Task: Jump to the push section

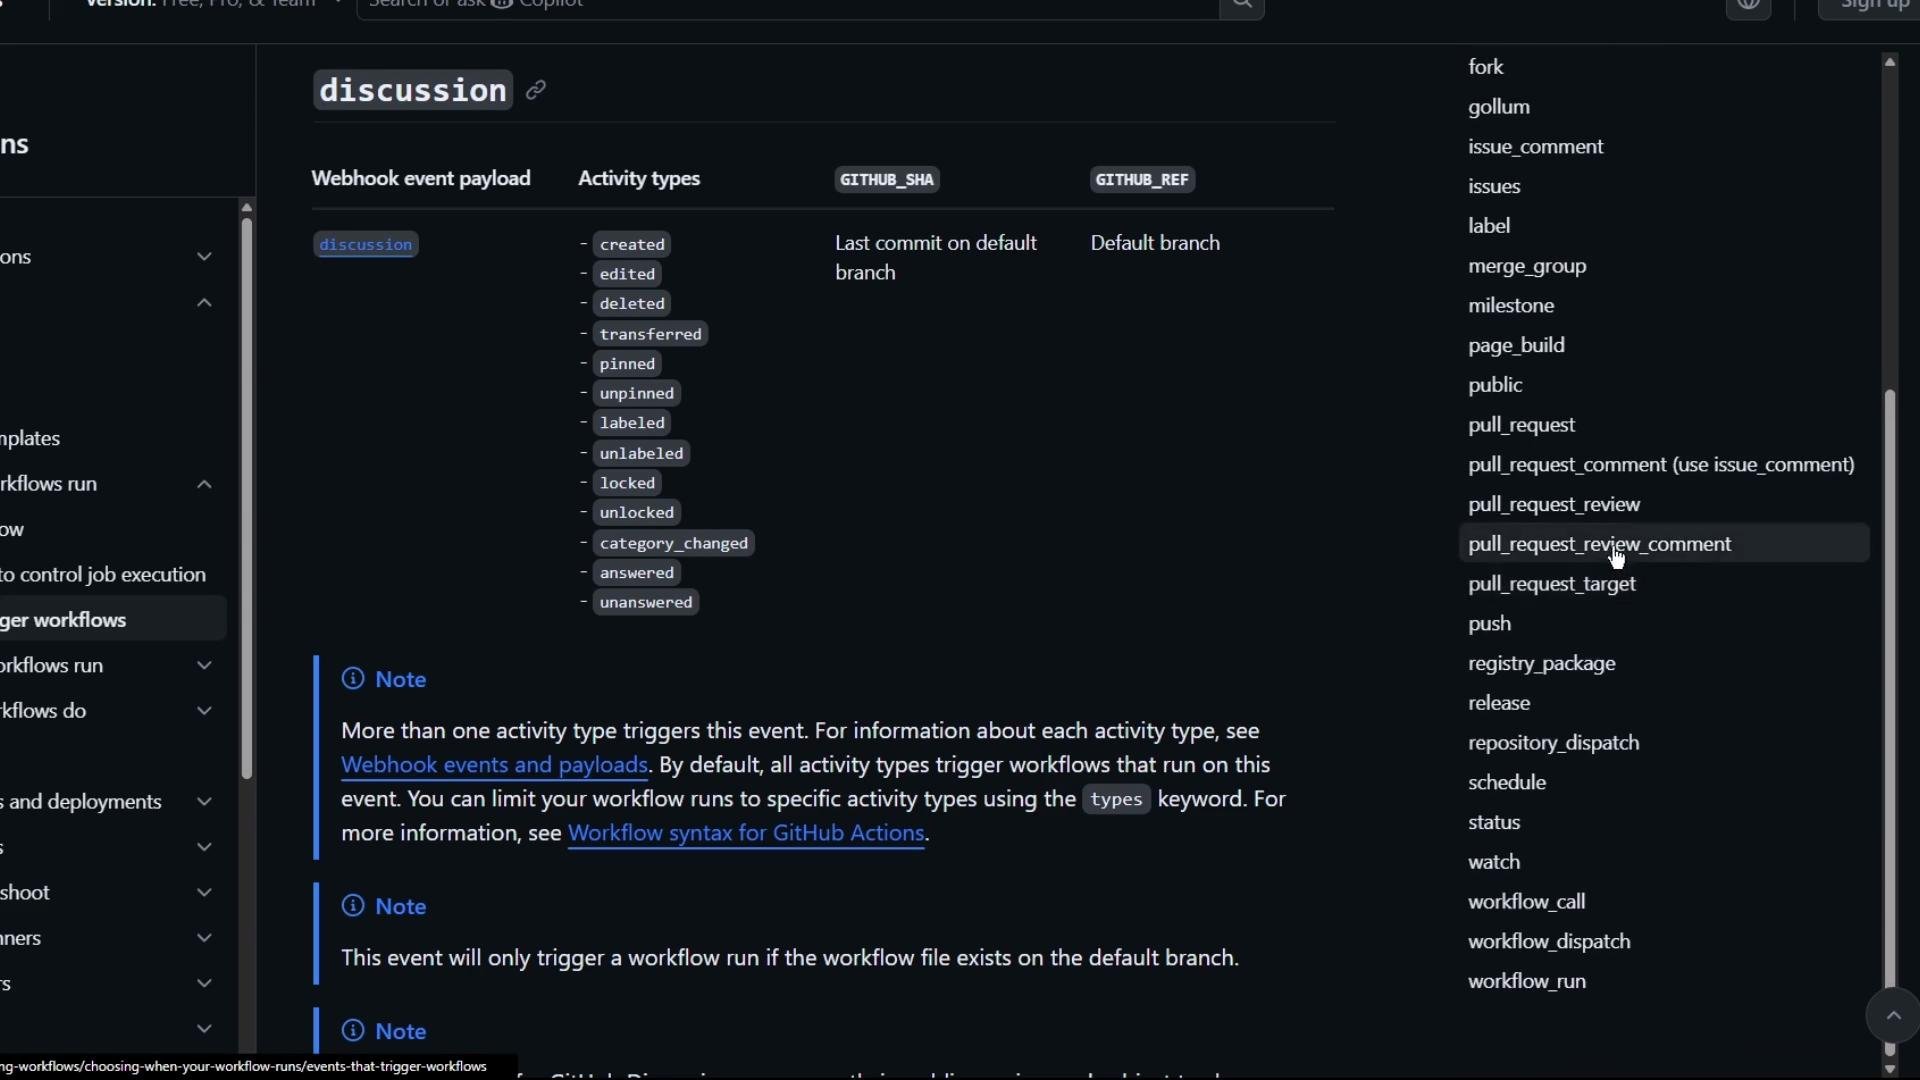Action: click(1489, 624)
